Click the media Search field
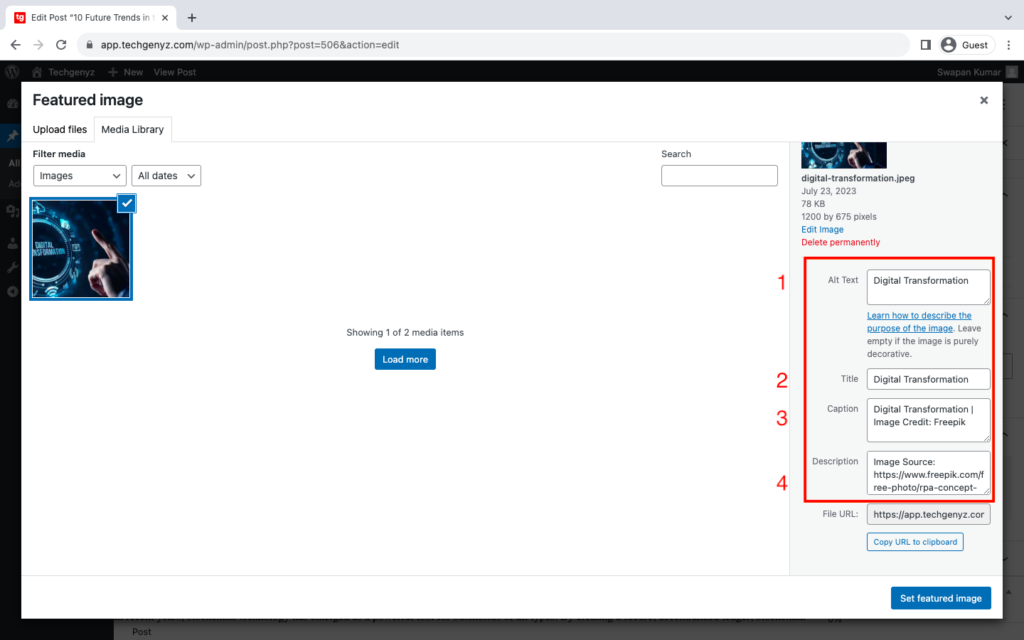Viewport: 1024px width, 640px height. (x=719, y=176)
